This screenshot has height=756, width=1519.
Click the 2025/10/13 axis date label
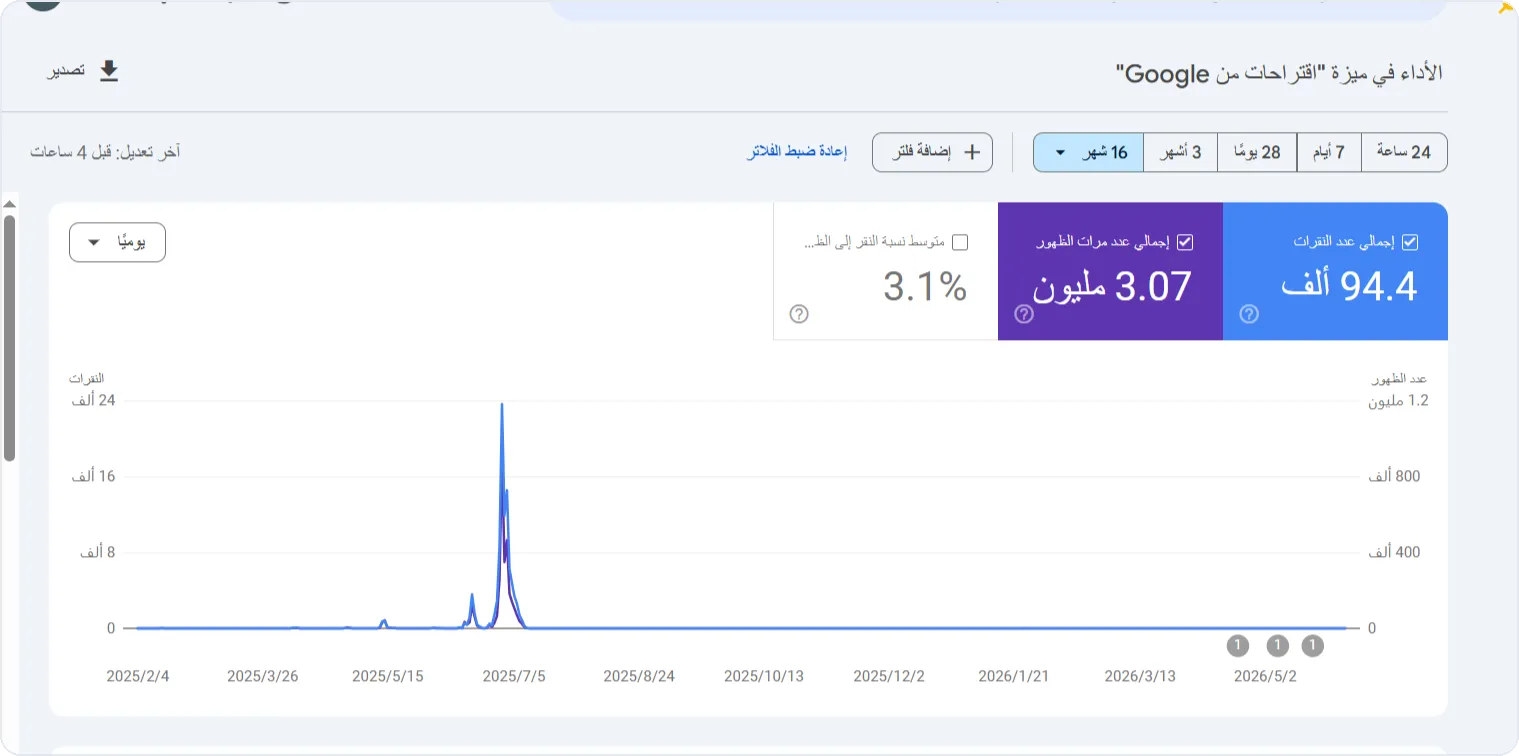[x=764, y=676]
